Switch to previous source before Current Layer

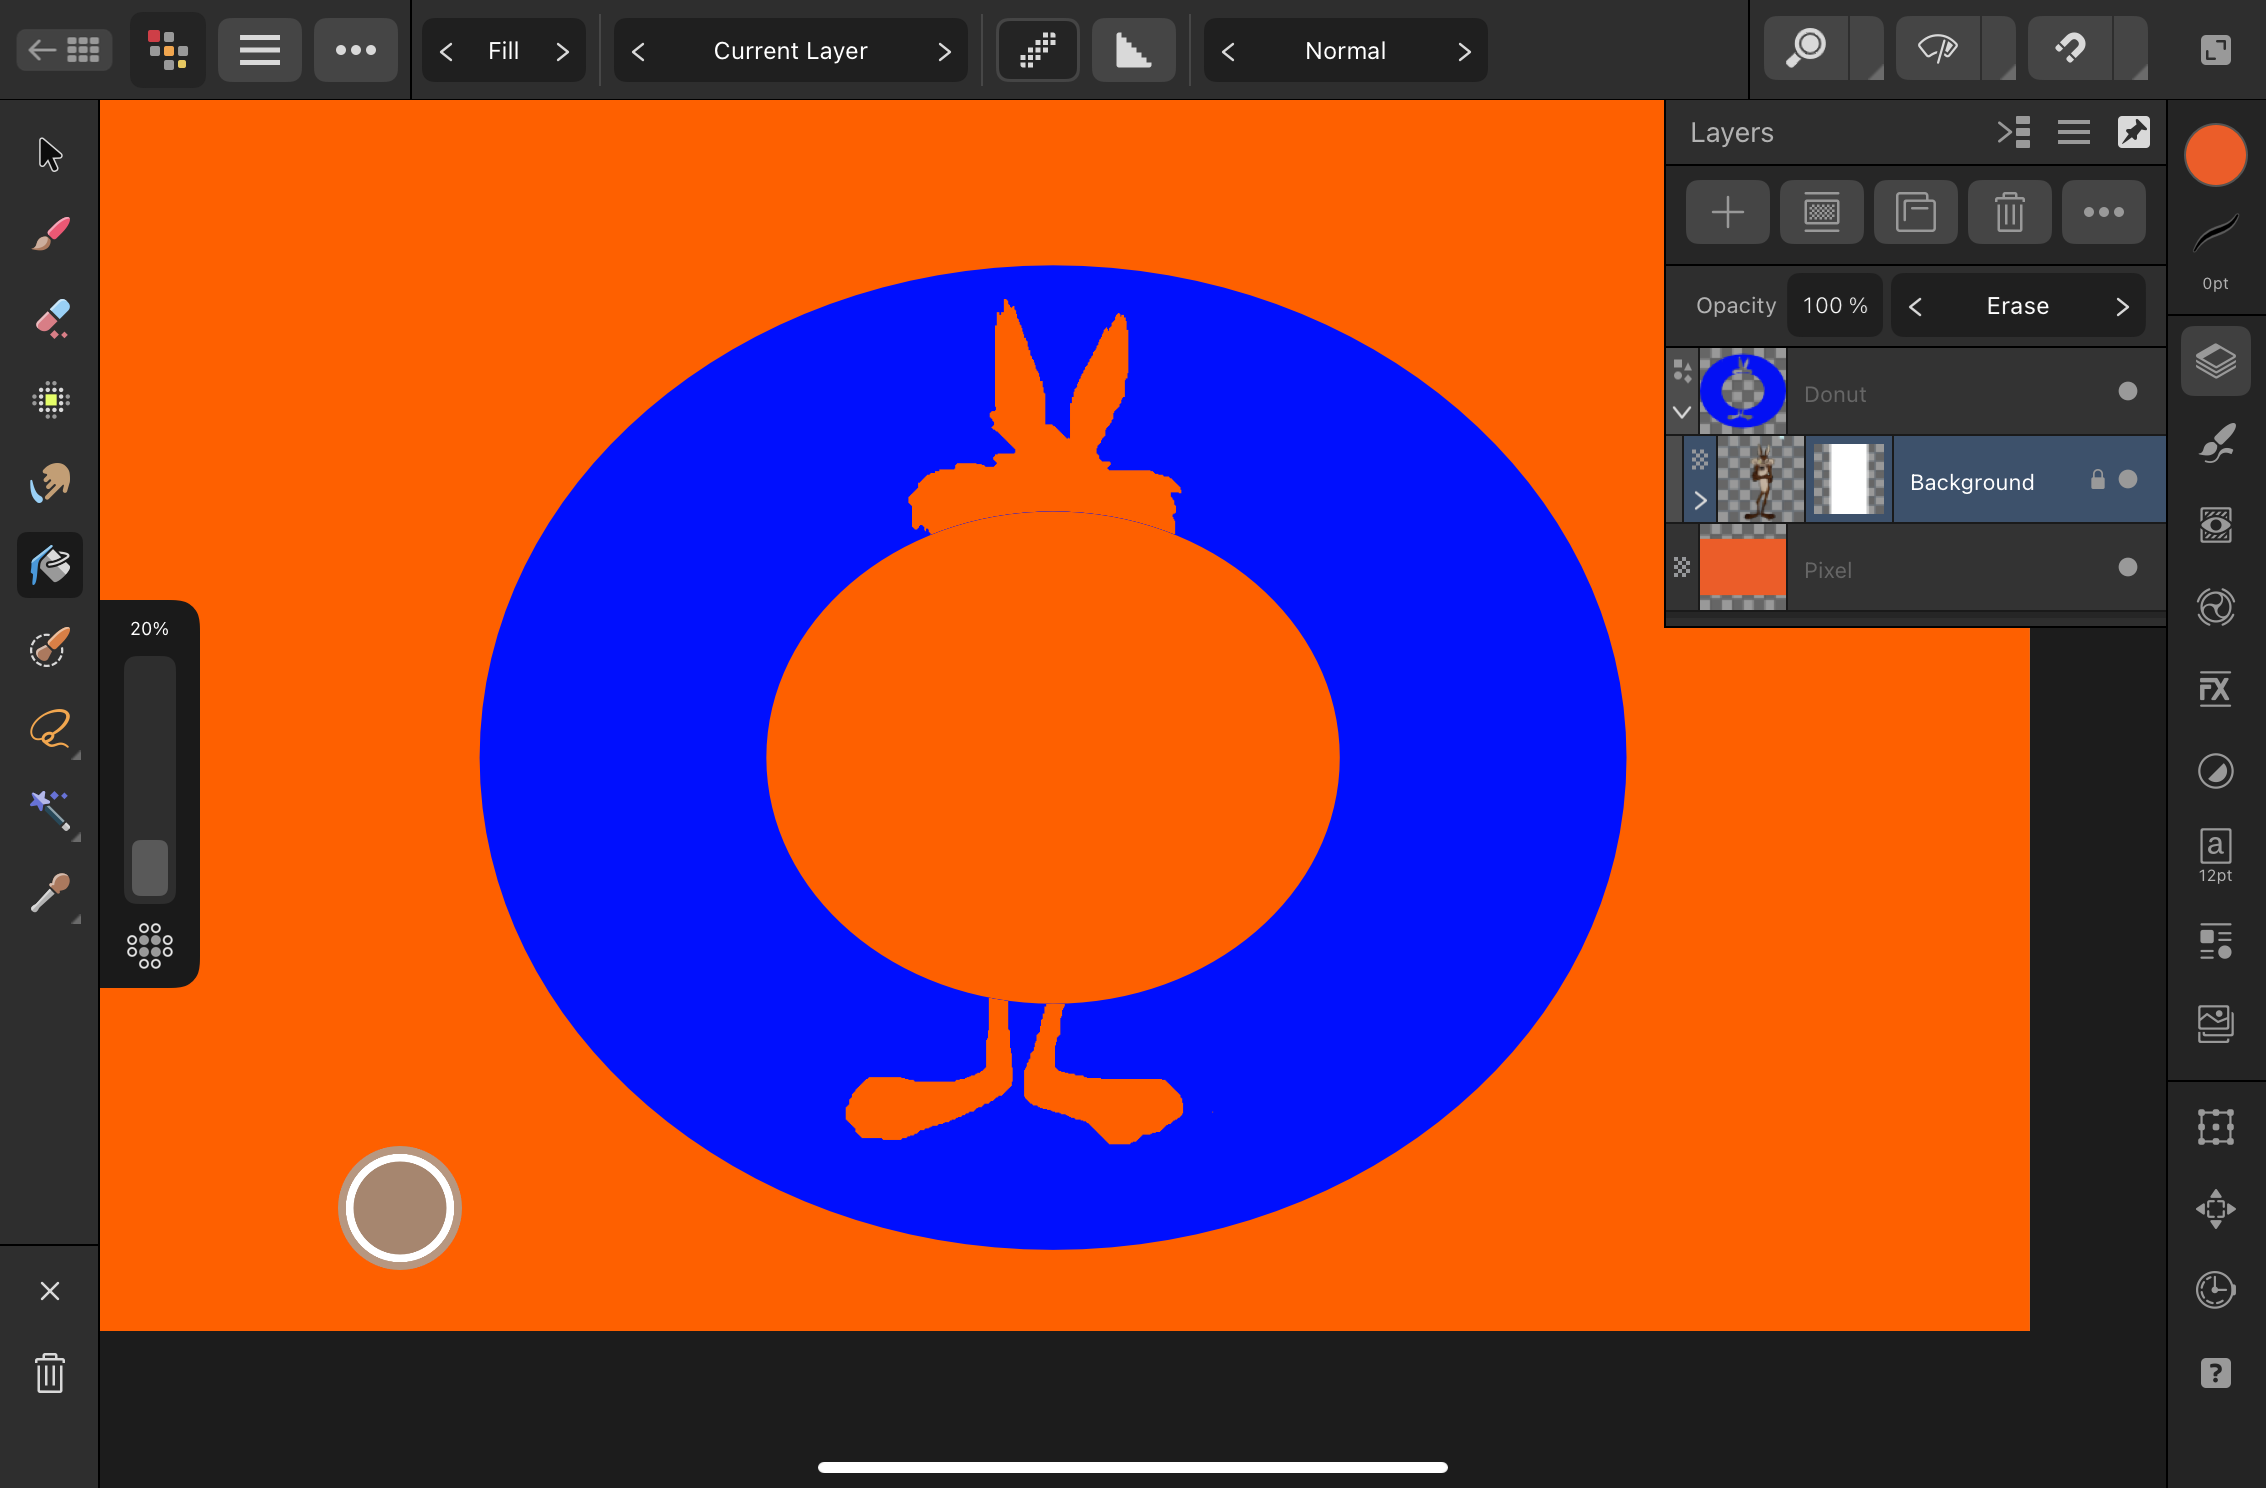638,51
